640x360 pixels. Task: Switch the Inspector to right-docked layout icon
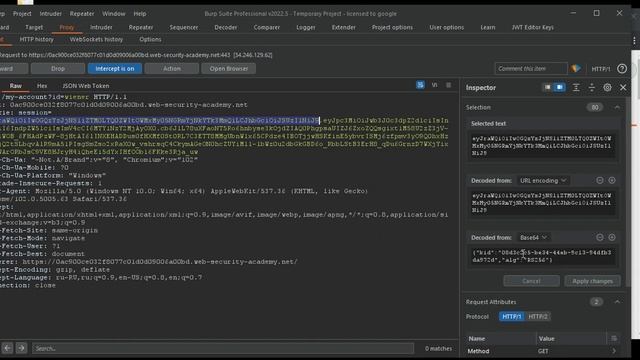560,87
